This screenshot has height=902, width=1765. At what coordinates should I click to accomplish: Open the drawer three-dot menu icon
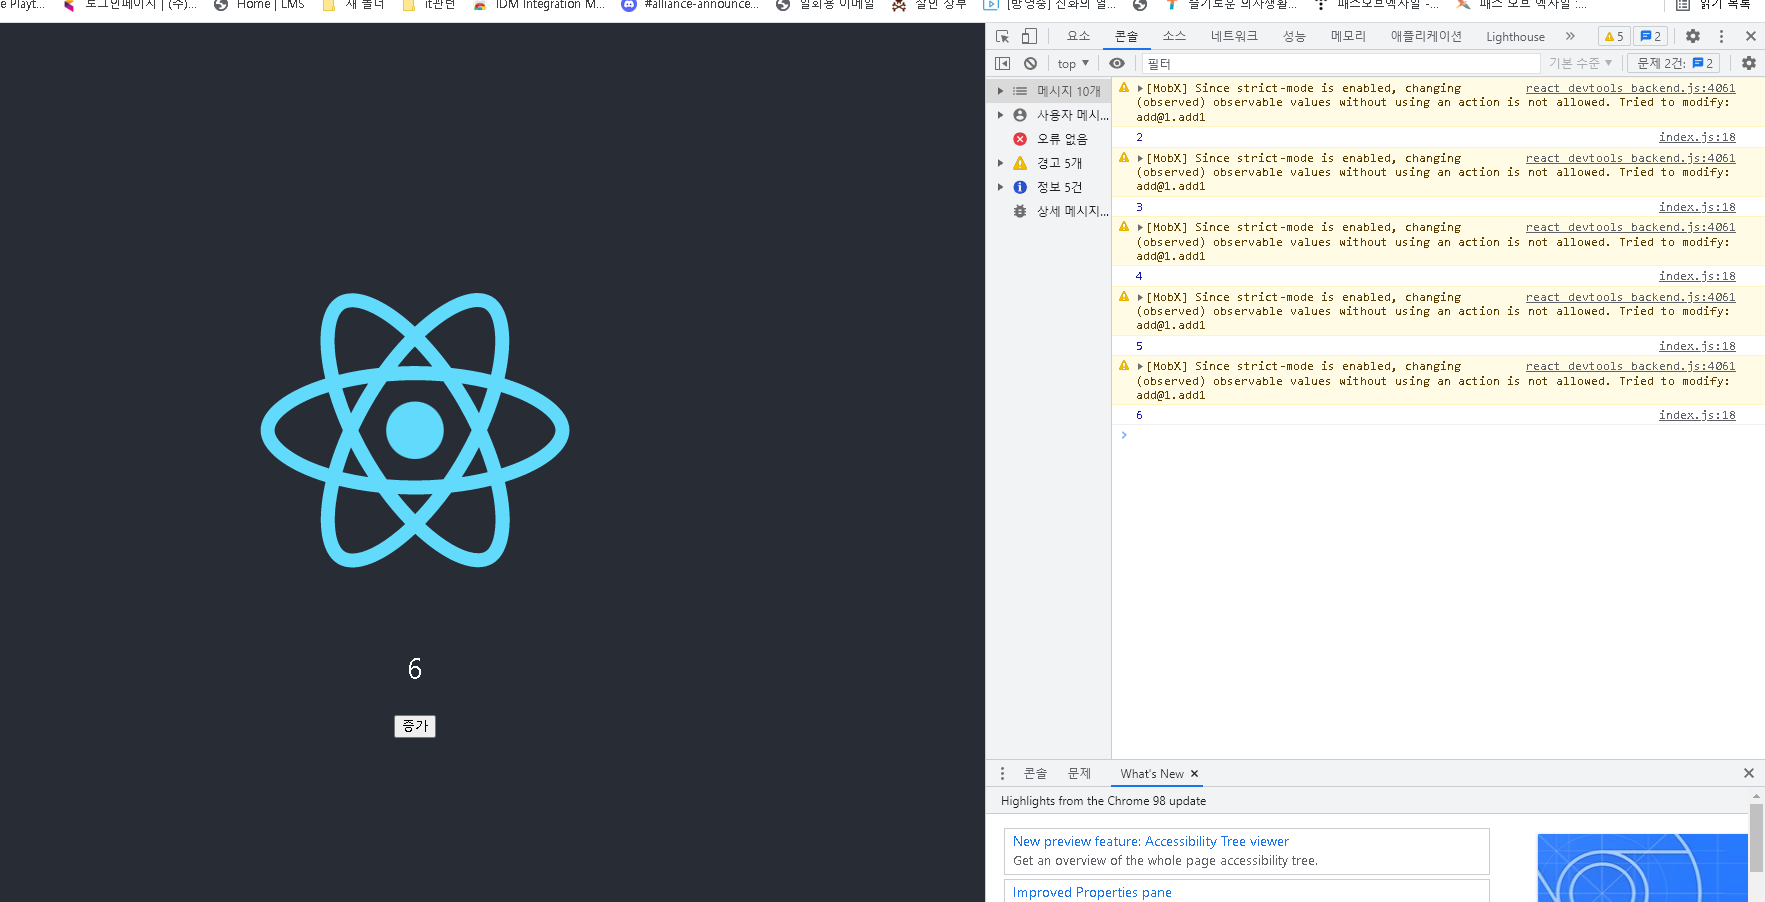(x=1002, y=774)
